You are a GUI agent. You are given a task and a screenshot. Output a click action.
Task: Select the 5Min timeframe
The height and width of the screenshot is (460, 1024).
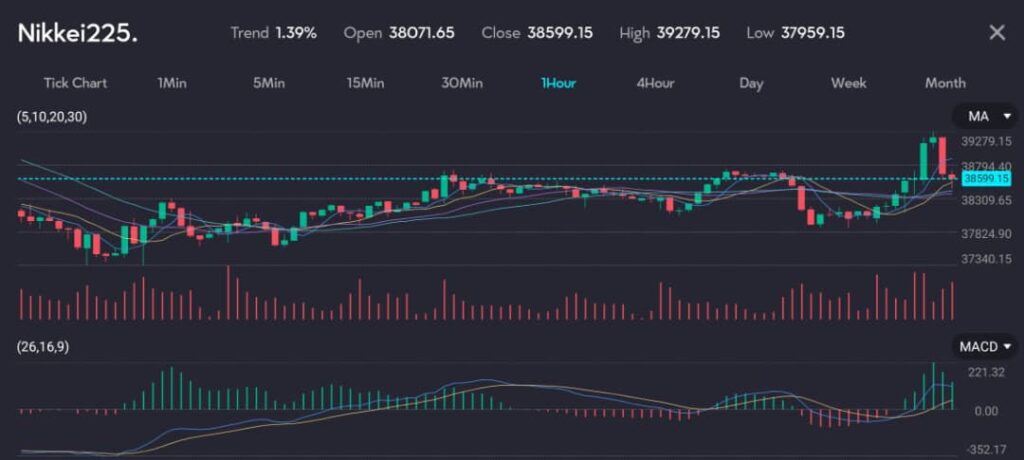pos(270,83)
